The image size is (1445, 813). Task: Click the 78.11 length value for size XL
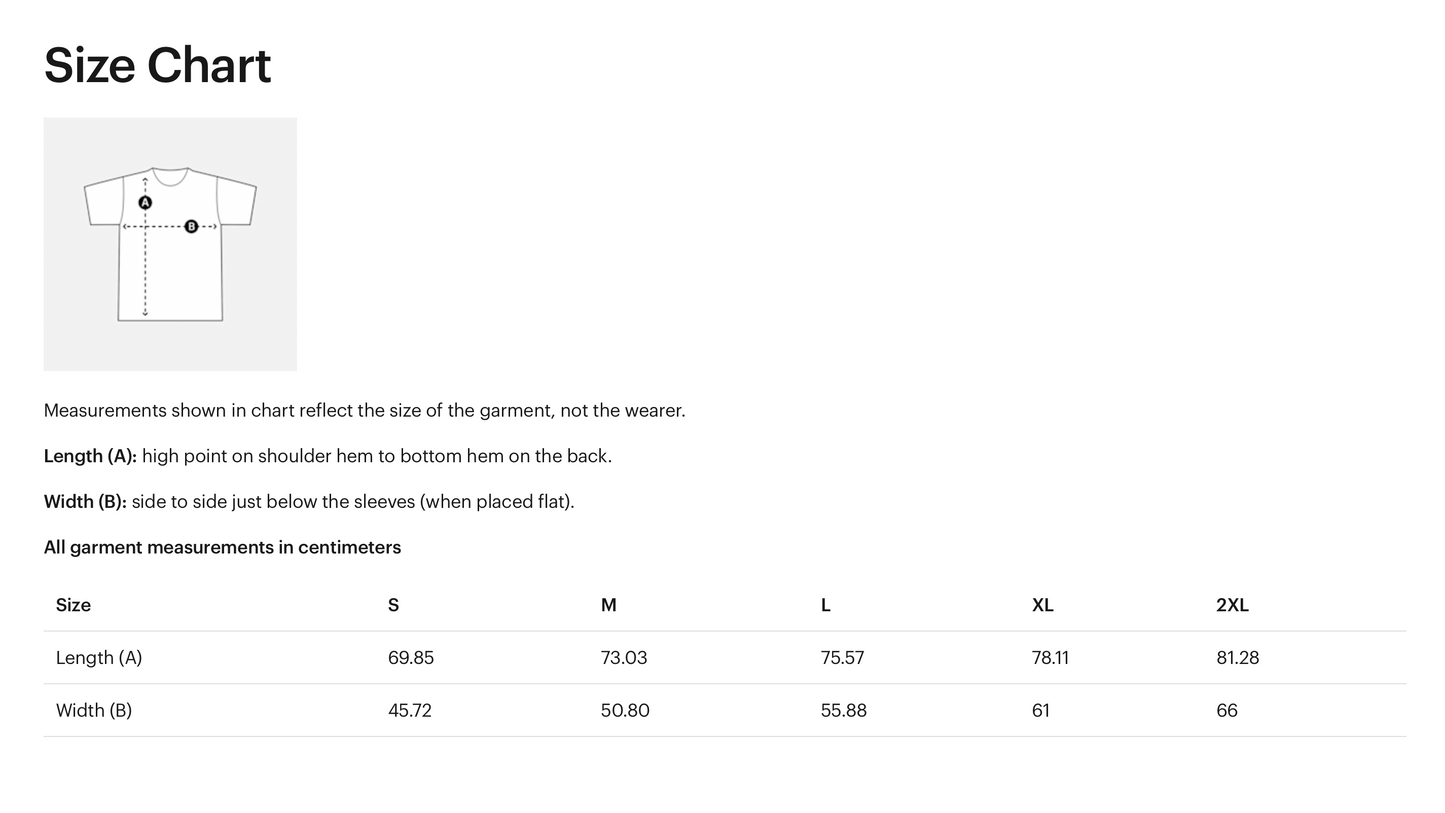point(1050,658)
